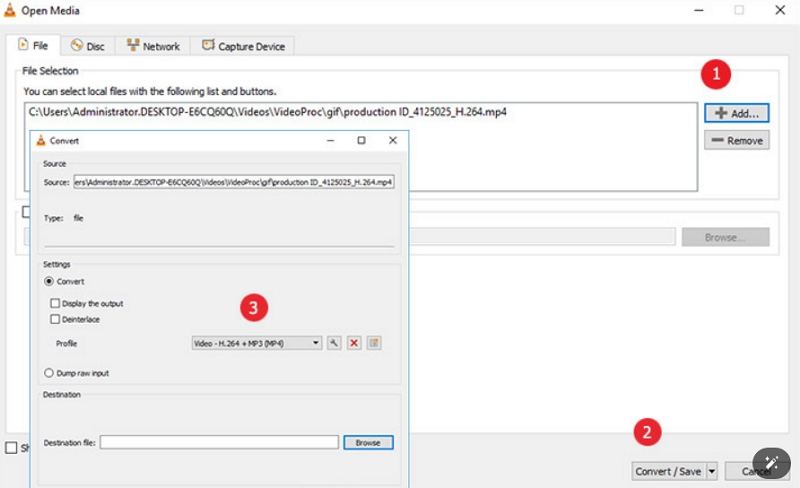The image size is (800, 488).
Task: Select the Dump raw input option
Action: pos(49,373)
